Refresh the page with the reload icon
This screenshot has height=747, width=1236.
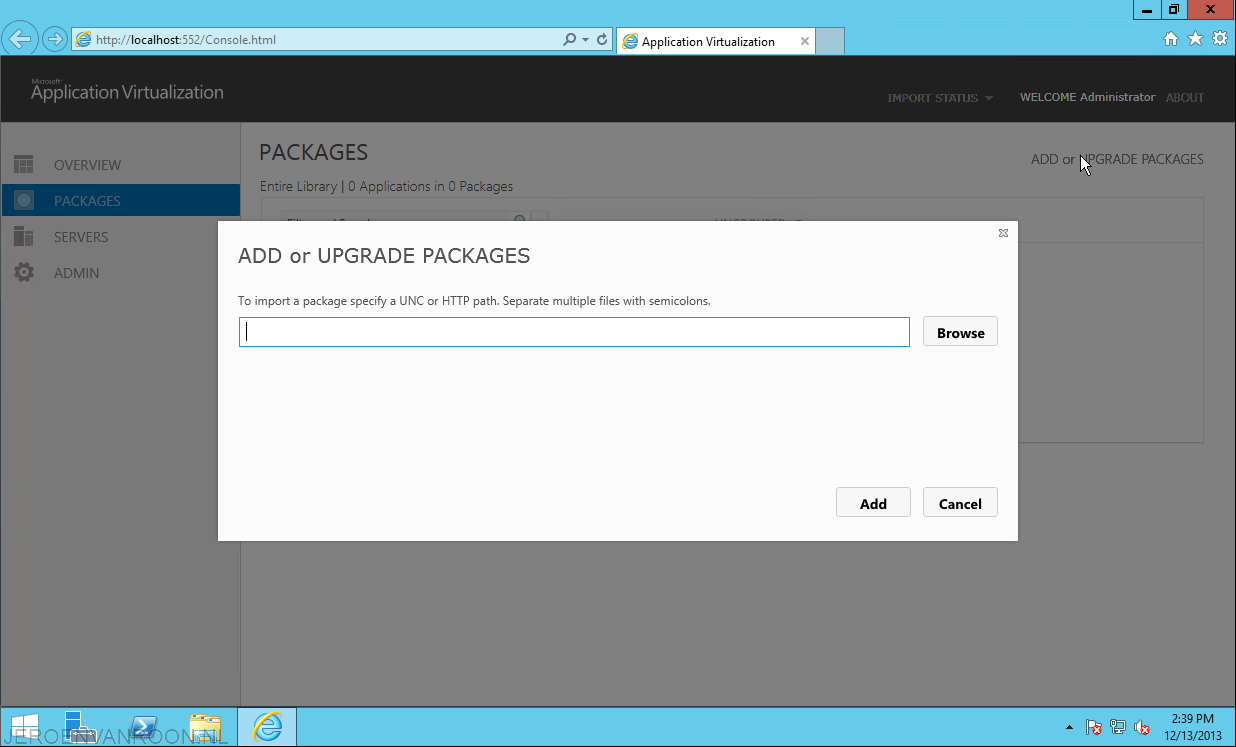pyautogui.click(x=602, y=40)
